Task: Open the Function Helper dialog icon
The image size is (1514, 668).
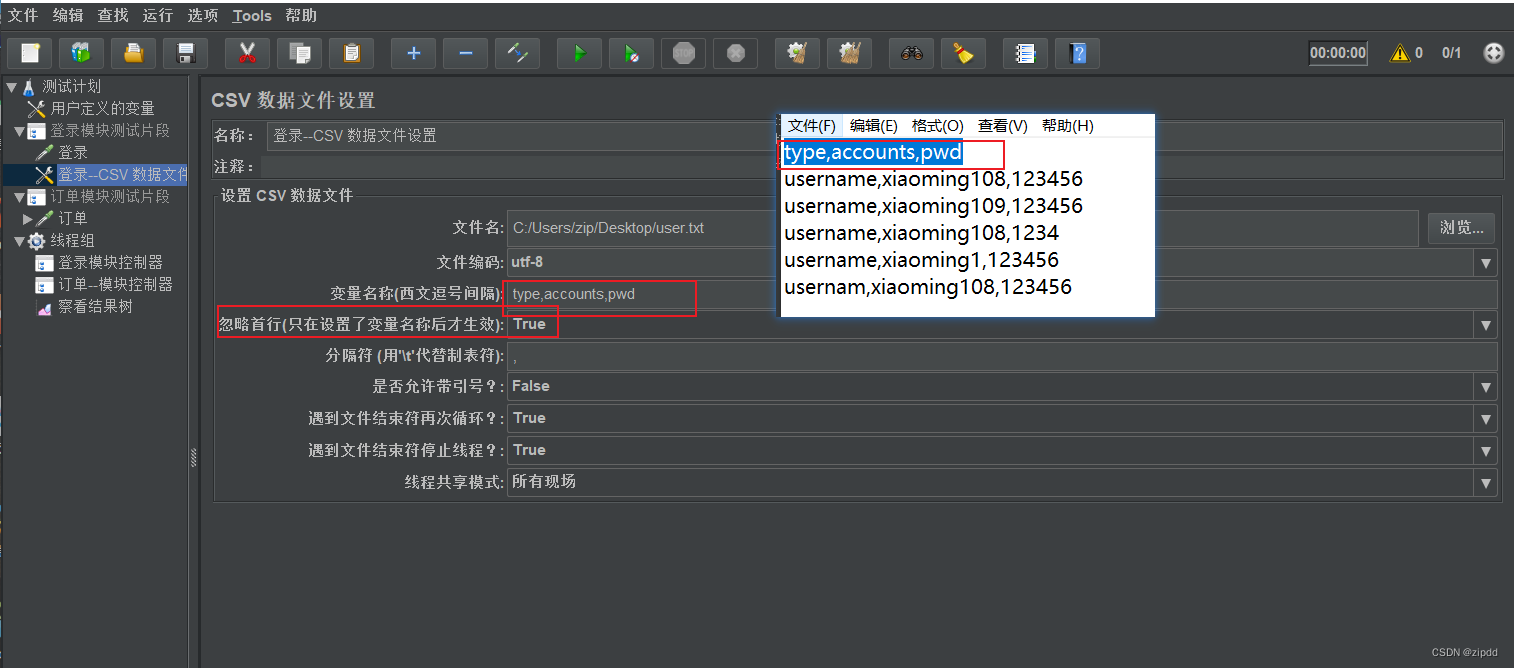Action: click(1025, 53)
